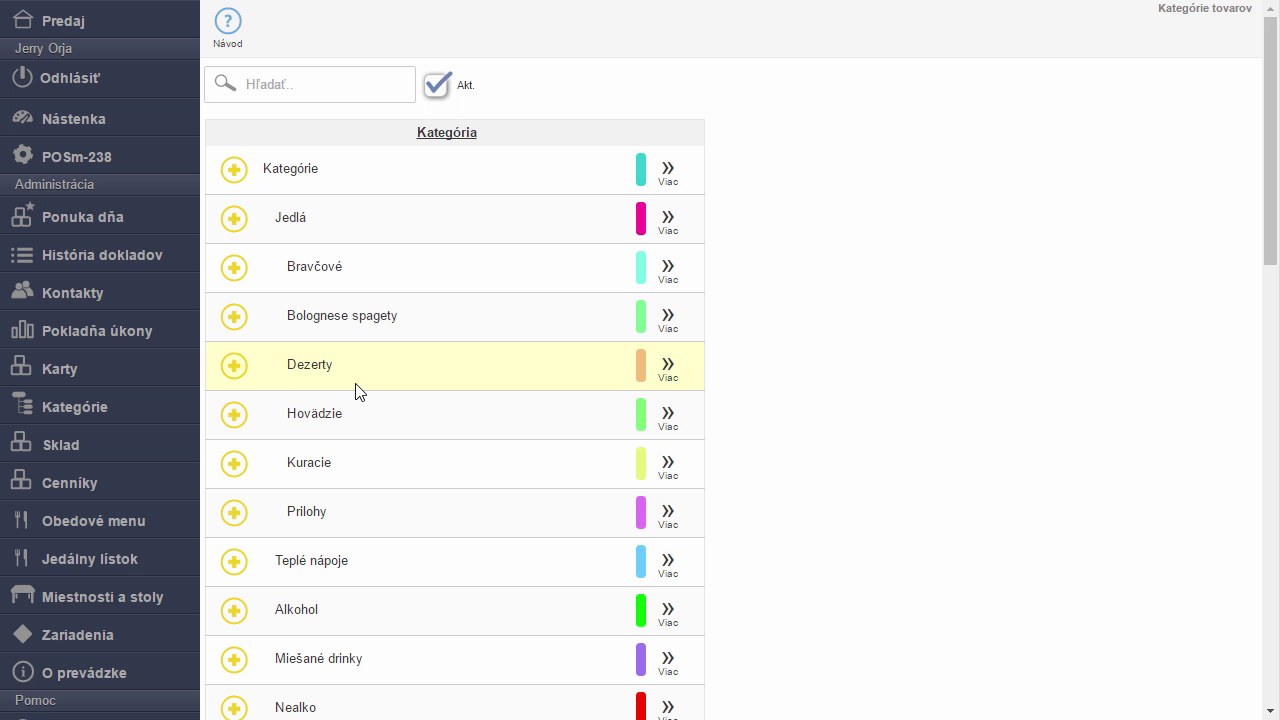
Task: Select Kategórie in the sidebar menu
Action: click(100, 406)
